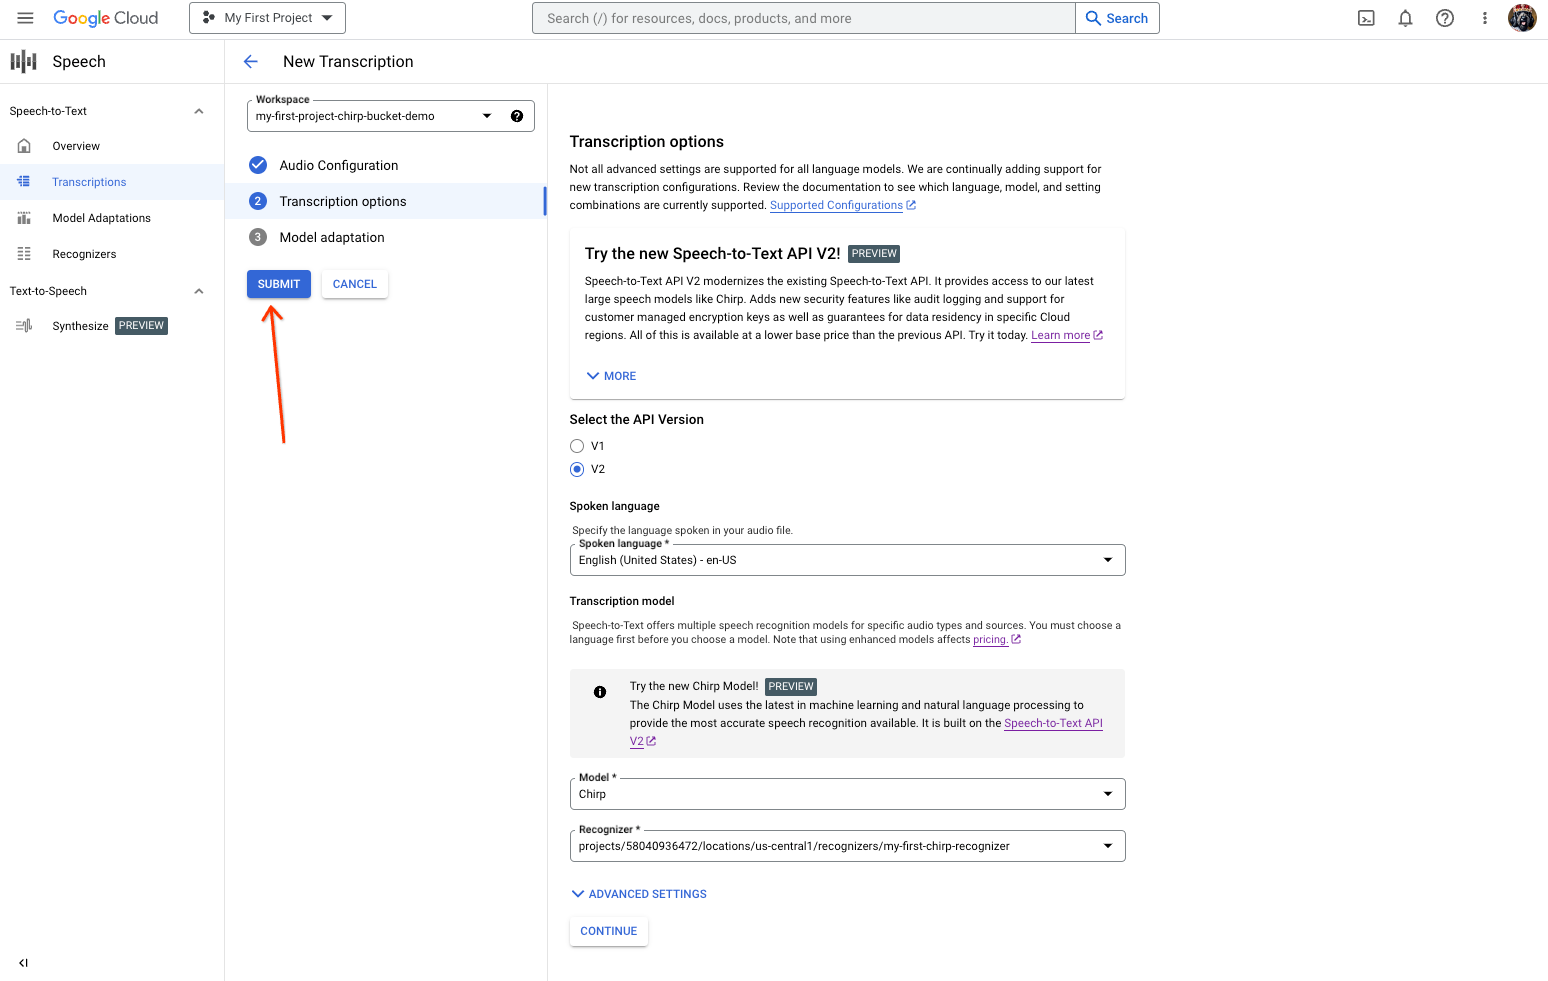Click the Synthesize waveform icon
Viewport: 1548px width, 981px height.
coord(24,326)
